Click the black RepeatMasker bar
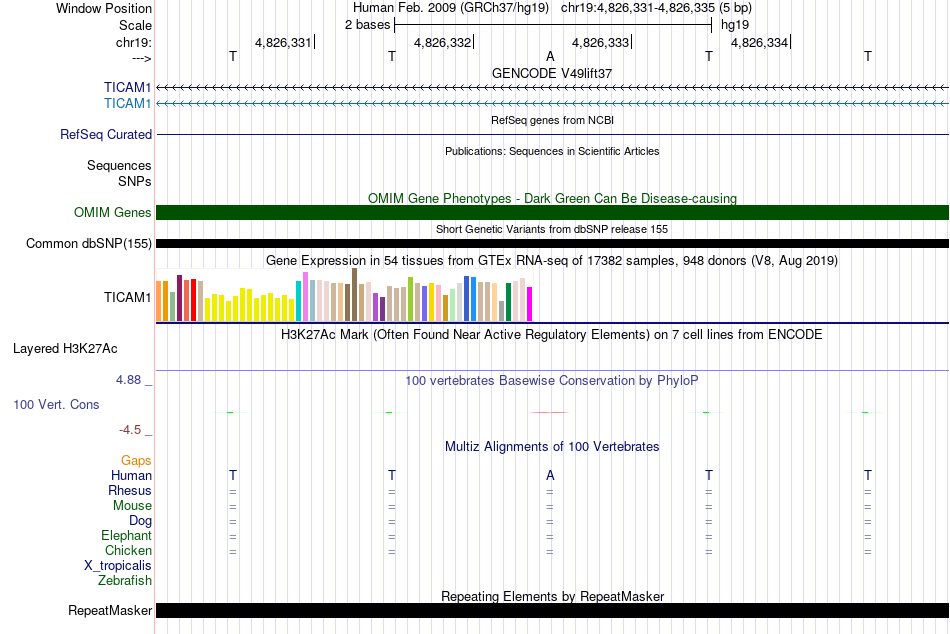 point(552,610)
